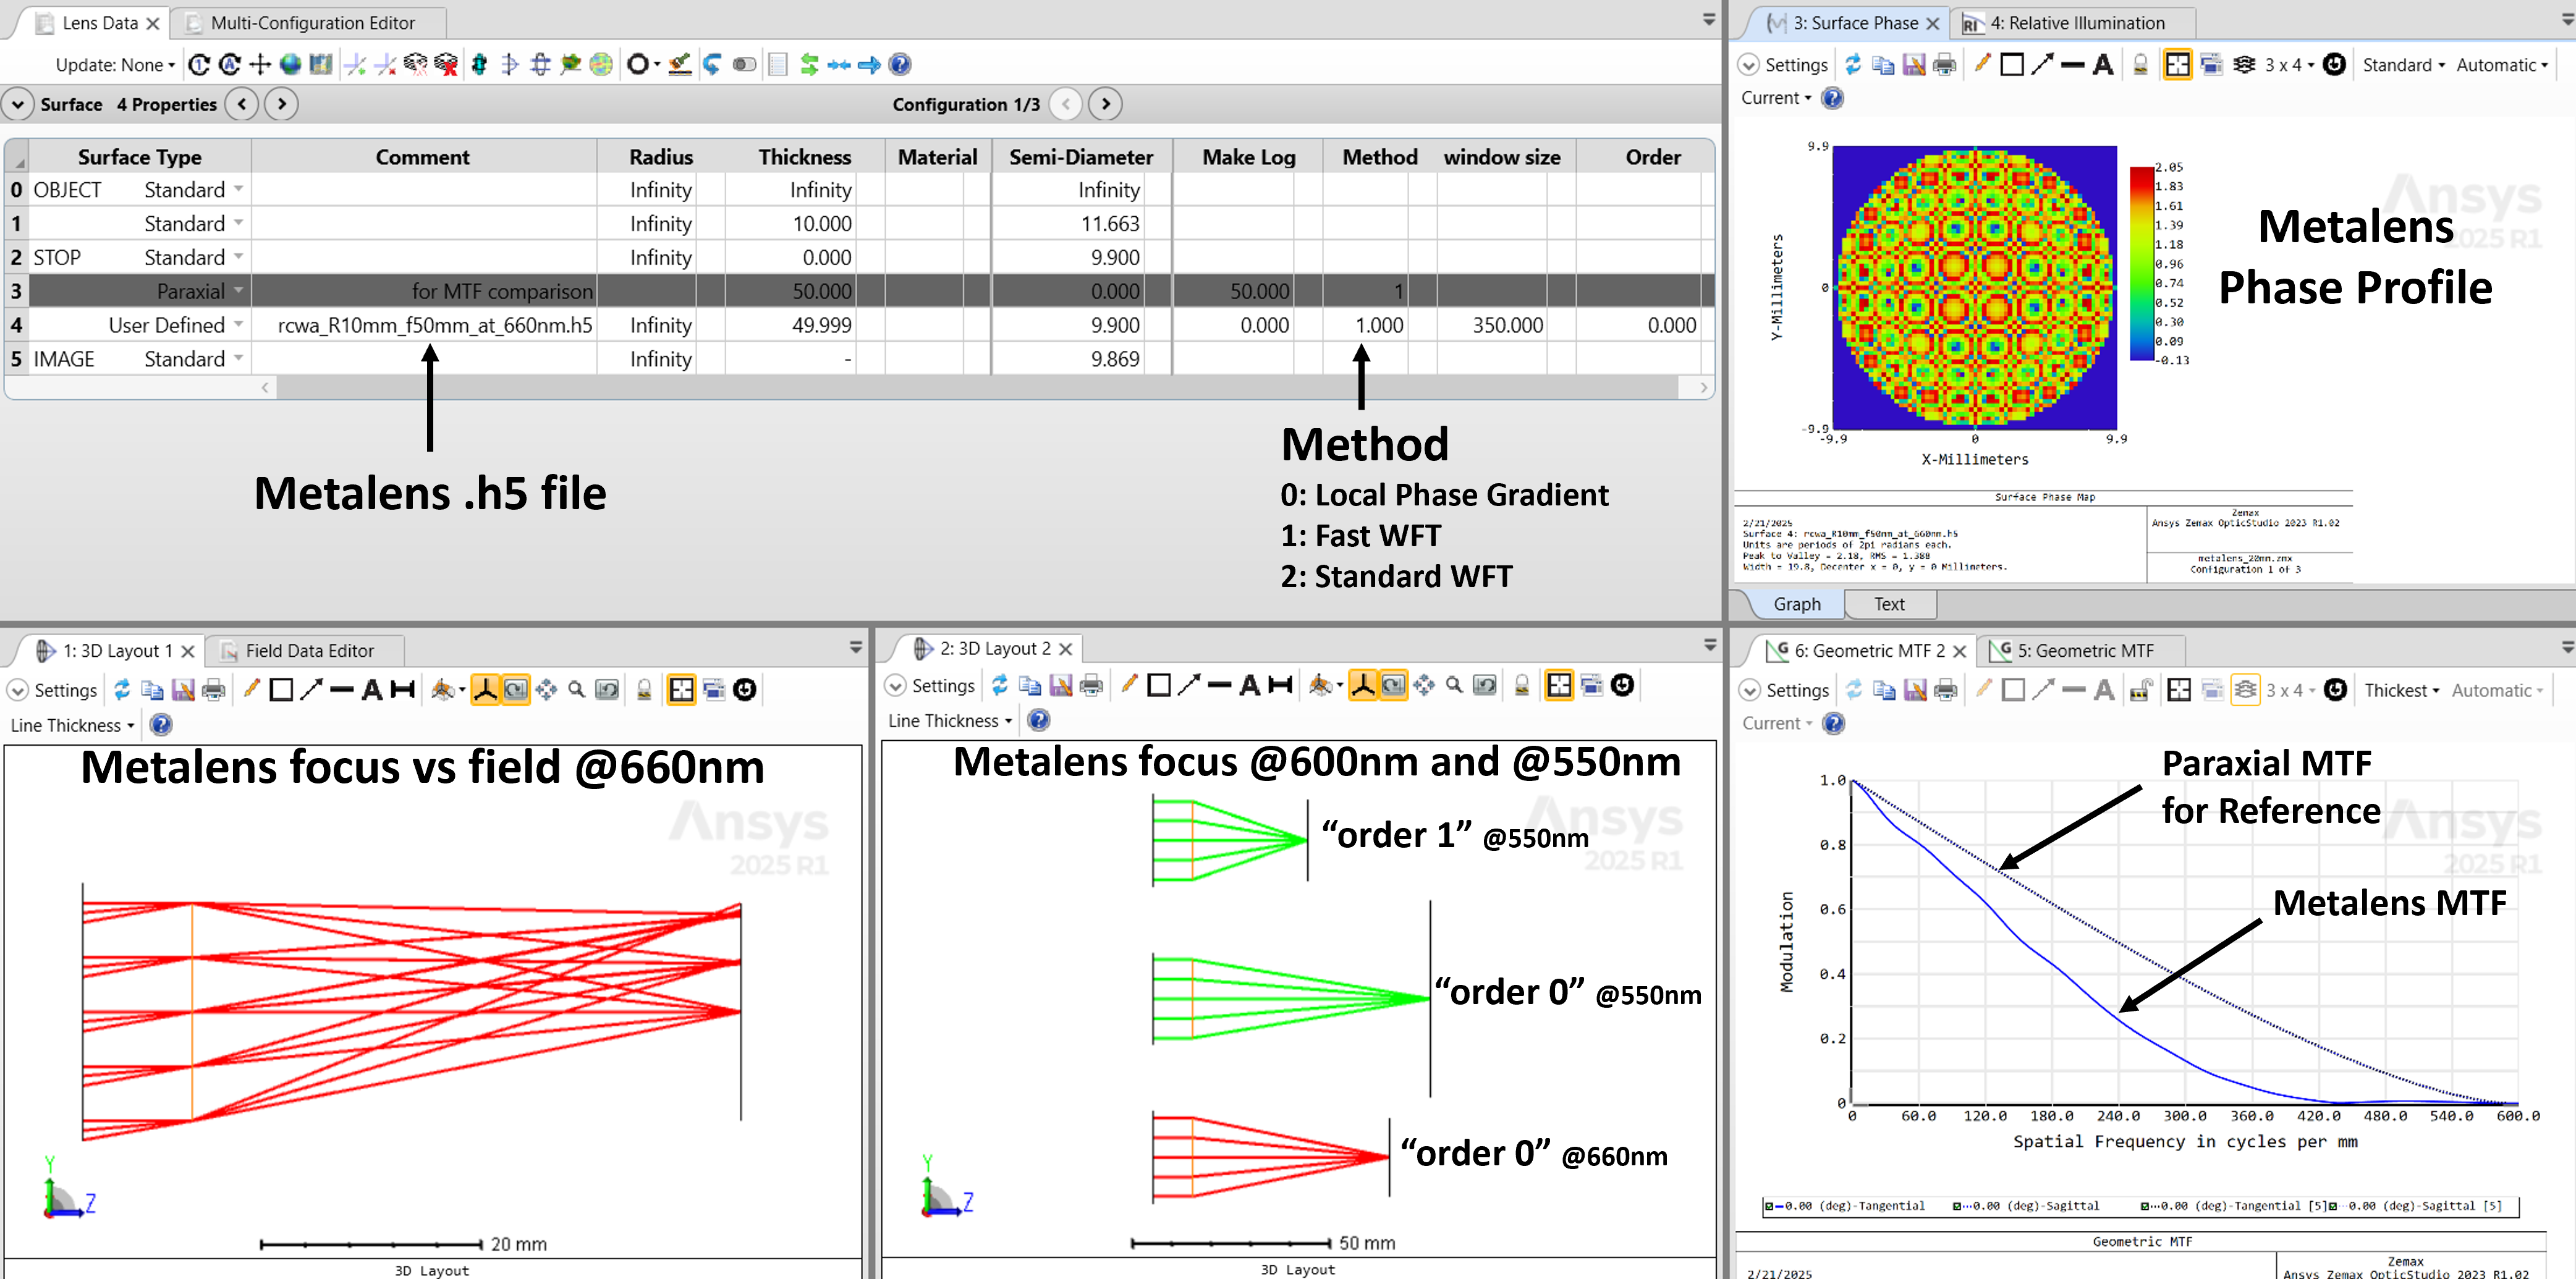This screenshot has height=1279, width=2576.
Task: Select the Graph tab under Surface Phase
Action: [1796, 604]
